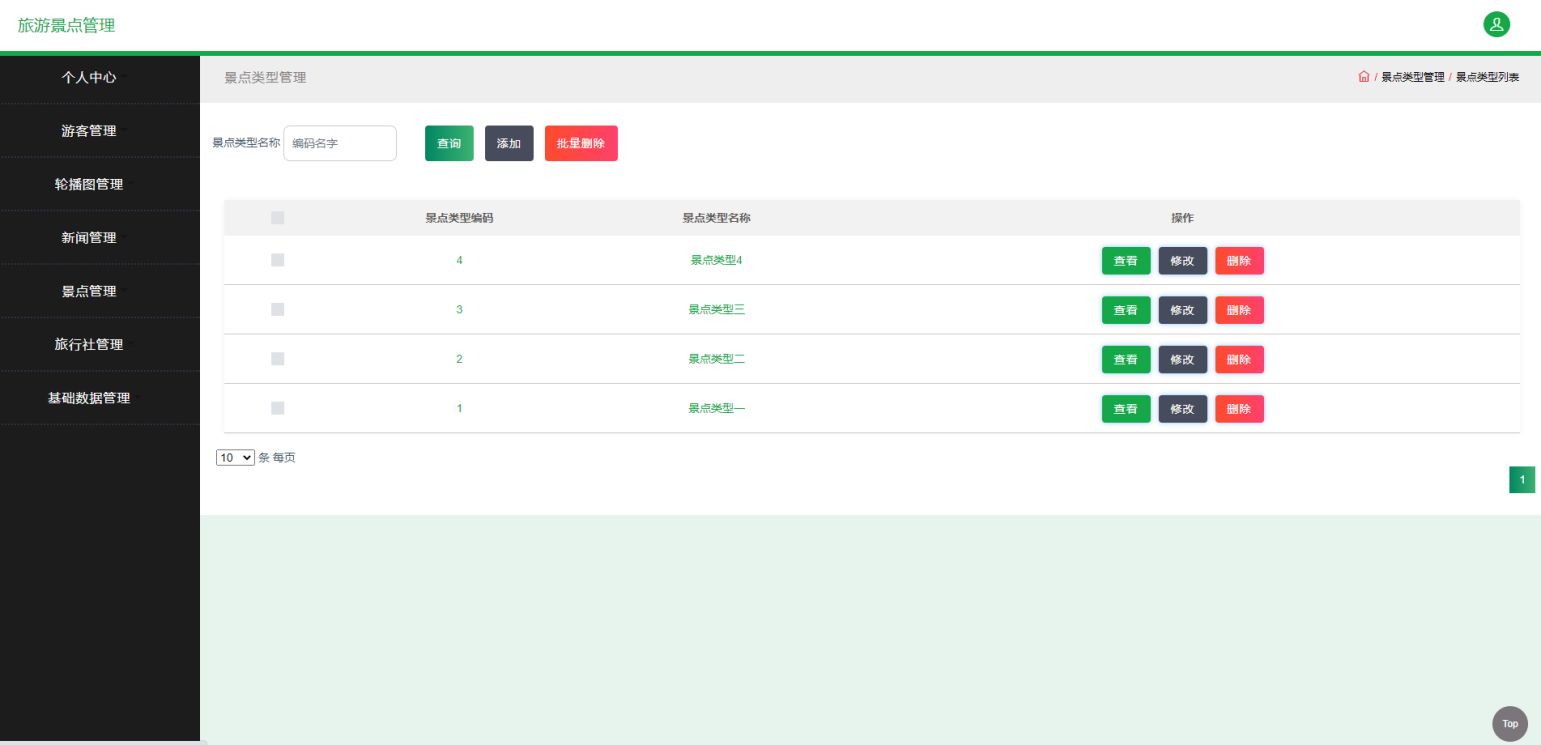Click name cell 景点类型二
This screenshot has width=1541, height=745.
coord(716,359)
